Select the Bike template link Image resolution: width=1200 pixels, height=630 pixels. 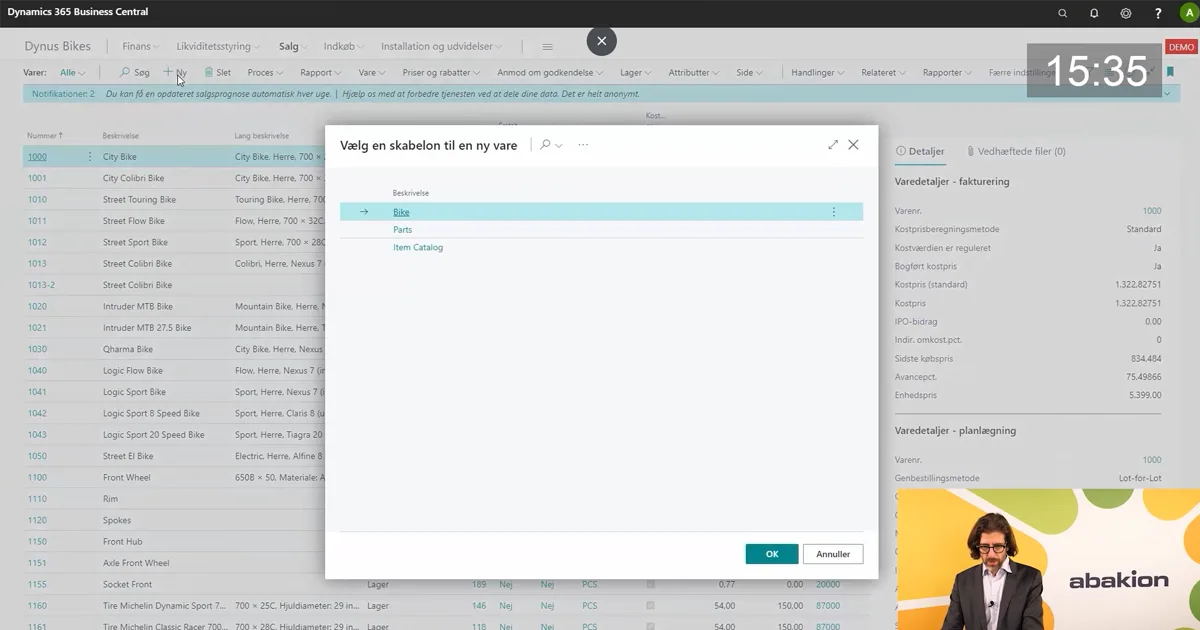point(401,212)
